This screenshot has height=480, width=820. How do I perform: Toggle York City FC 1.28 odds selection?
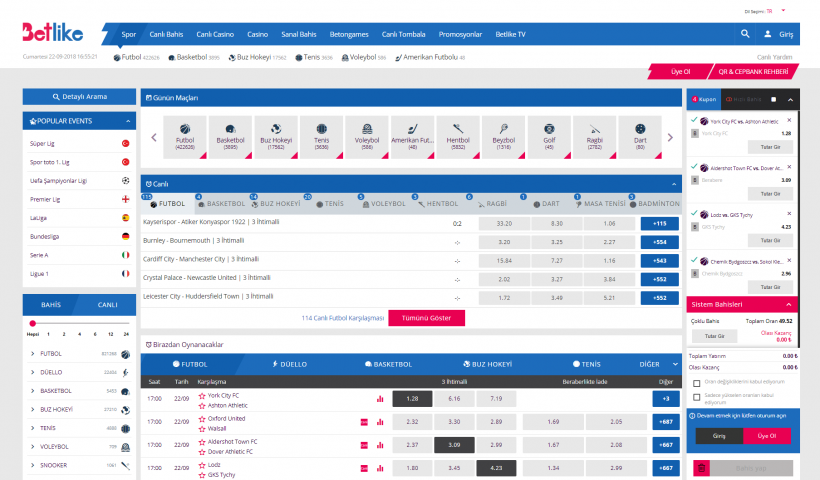(412, 399)
